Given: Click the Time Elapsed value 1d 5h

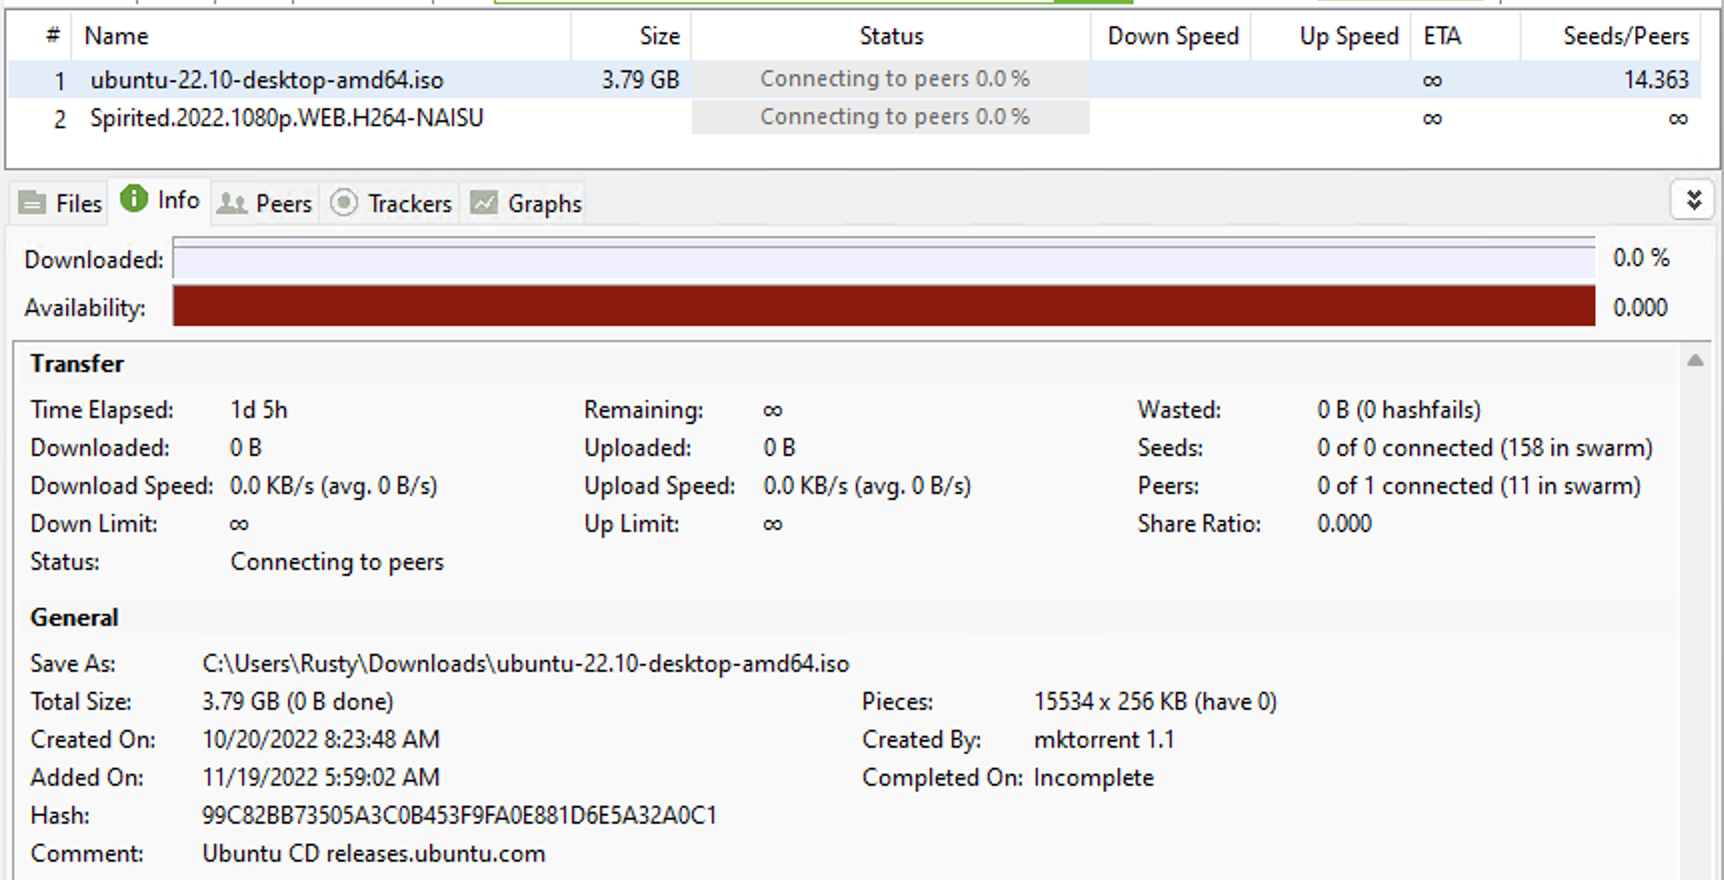Looking at the screenshot, I should [259, 410].
